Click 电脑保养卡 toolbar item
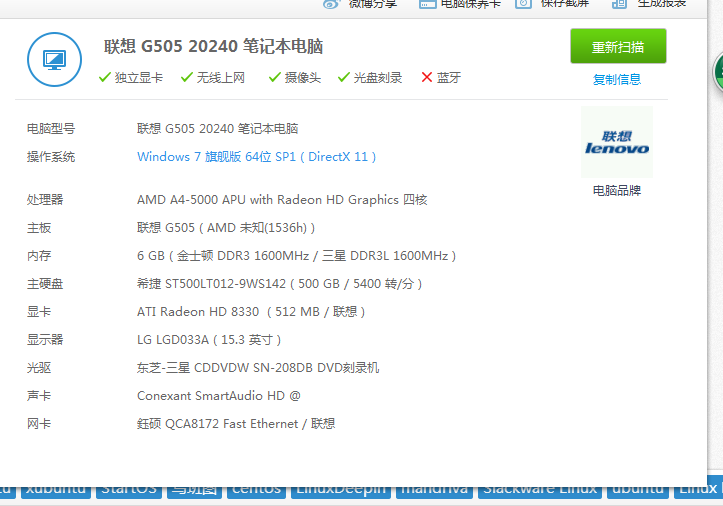 click(459, 4)
